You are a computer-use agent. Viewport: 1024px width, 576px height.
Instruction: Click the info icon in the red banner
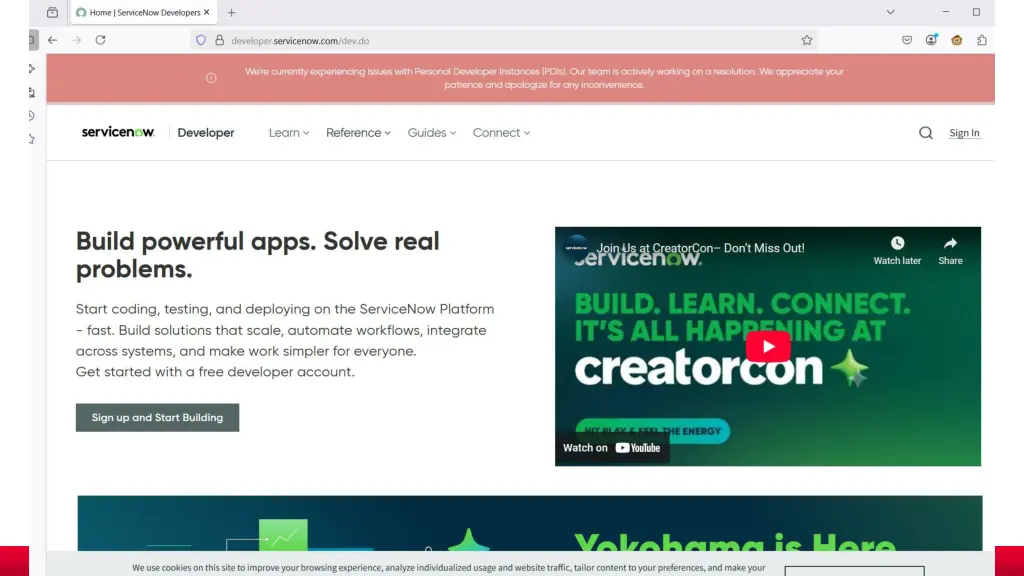[211, 78]
